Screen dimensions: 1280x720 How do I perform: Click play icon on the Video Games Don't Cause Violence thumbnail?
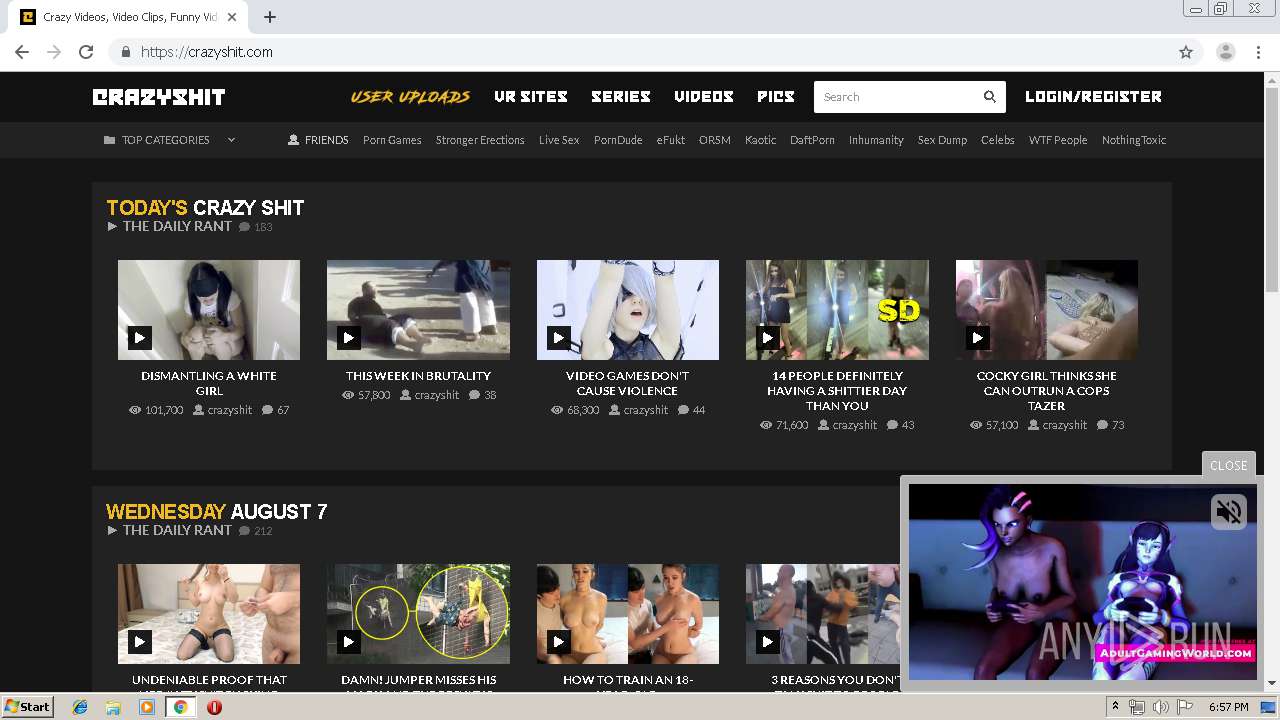pos(559,338)
